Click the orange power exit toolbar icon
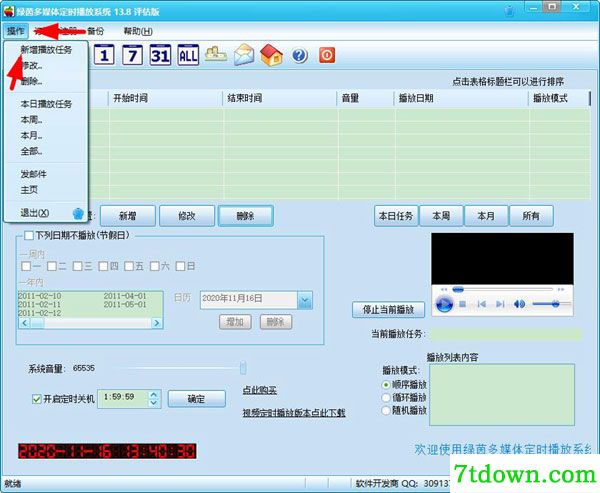Screen dimensions: 600x493 click(327, 55)
